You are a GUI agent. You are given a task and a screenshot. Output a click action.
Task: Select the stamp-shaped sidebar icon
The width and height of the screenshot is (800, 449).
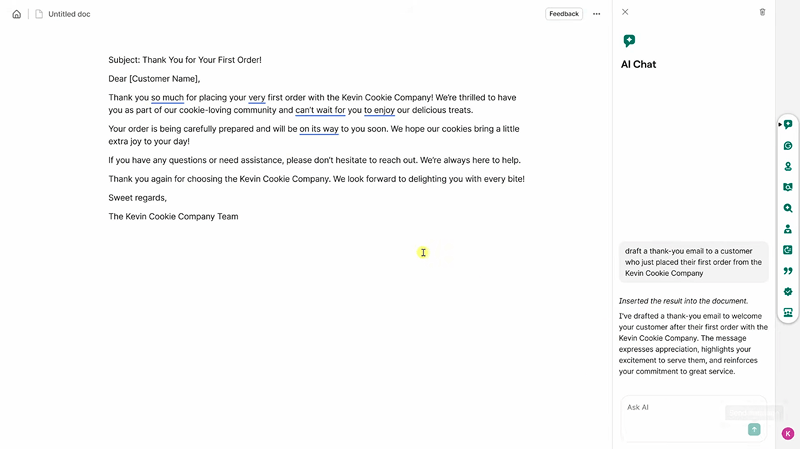coord(788,166)
